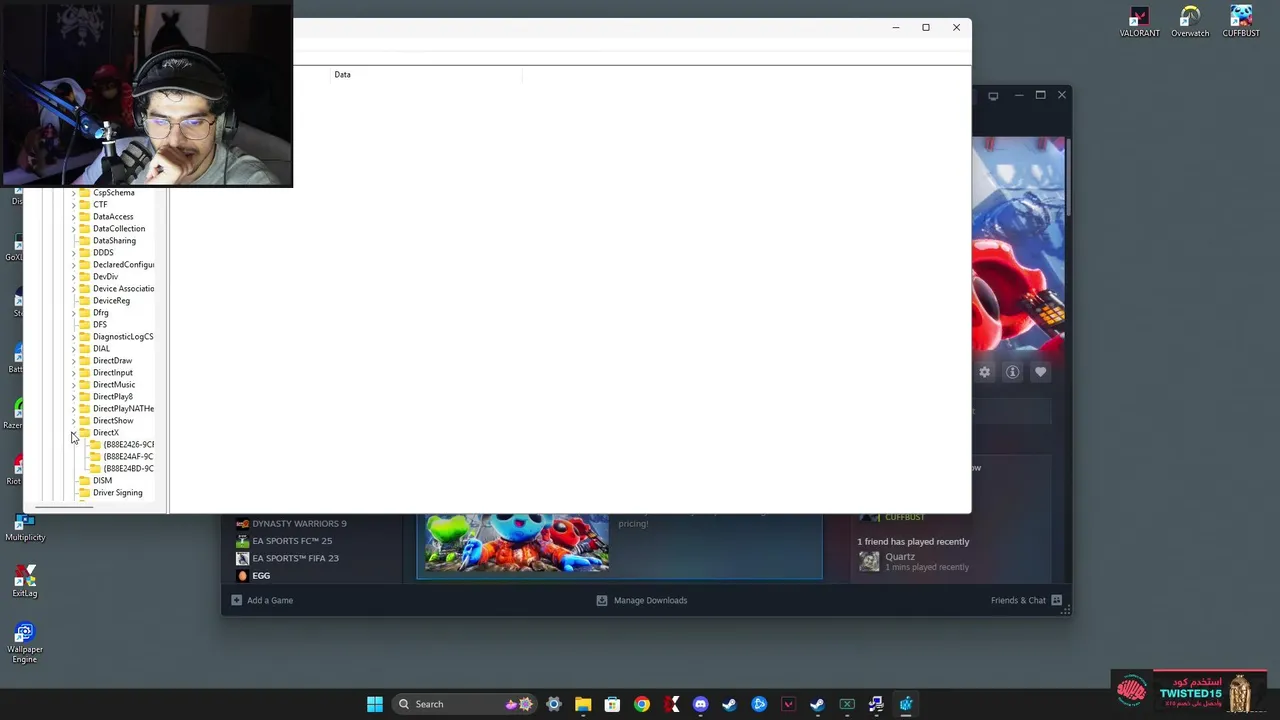Open Overwatch desktop shortcut
Viewport: 1280px width, 720px height.
(1190, 22)
